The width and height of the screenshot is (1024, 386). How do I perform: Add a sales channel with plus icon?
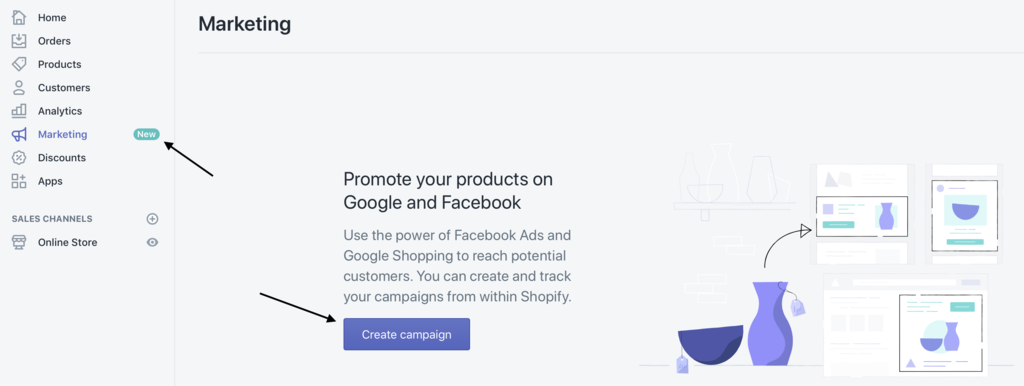152,219
